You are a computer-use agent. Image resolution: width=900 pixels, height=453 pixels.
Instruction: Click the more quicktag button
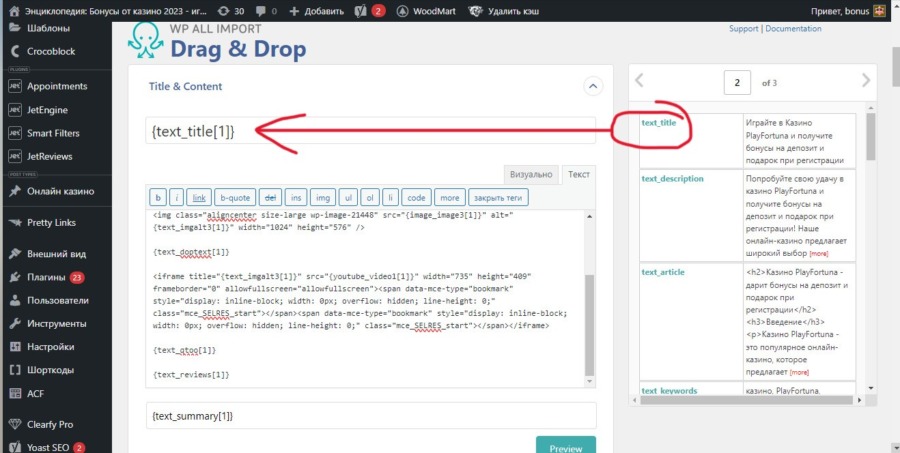pos(449,198)
